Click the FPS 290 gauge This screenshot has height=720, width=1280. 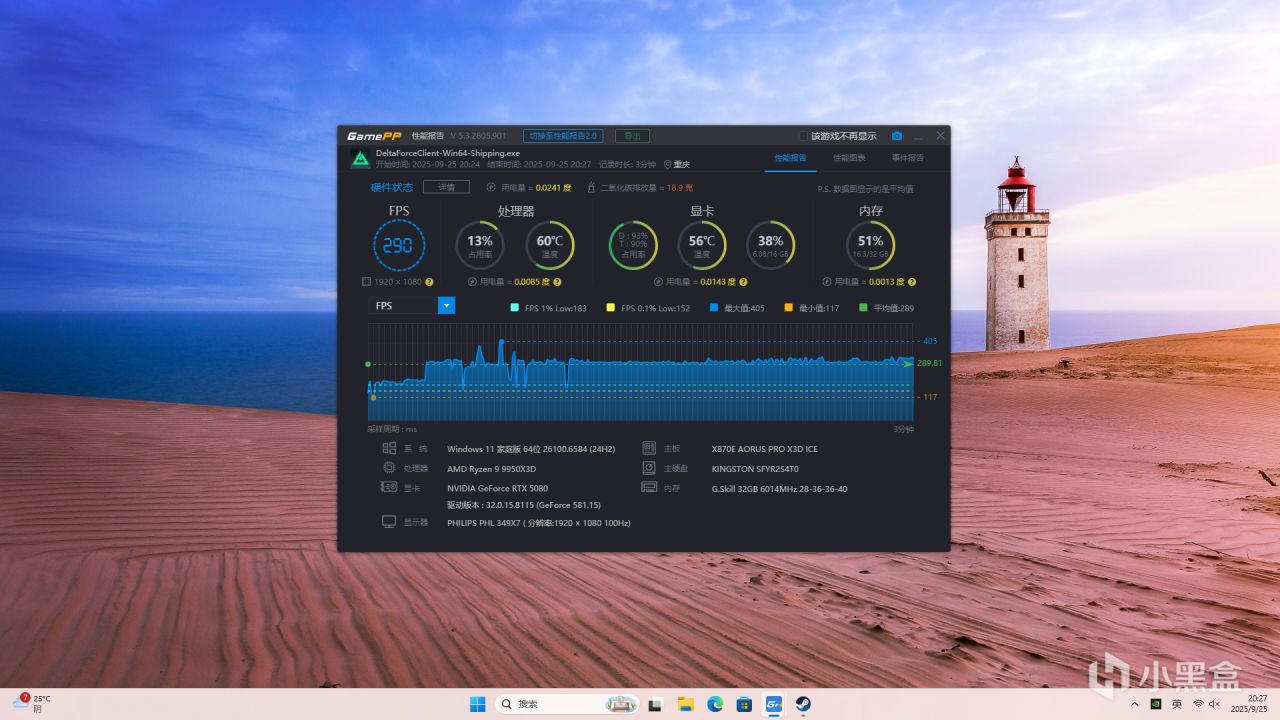[x=399, y=245]
